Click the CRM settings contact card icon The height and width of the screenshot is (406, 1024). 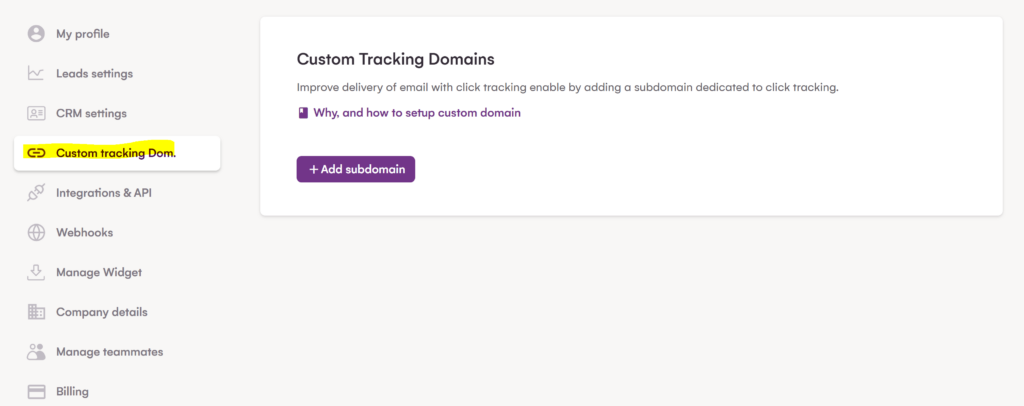[37, 113]
